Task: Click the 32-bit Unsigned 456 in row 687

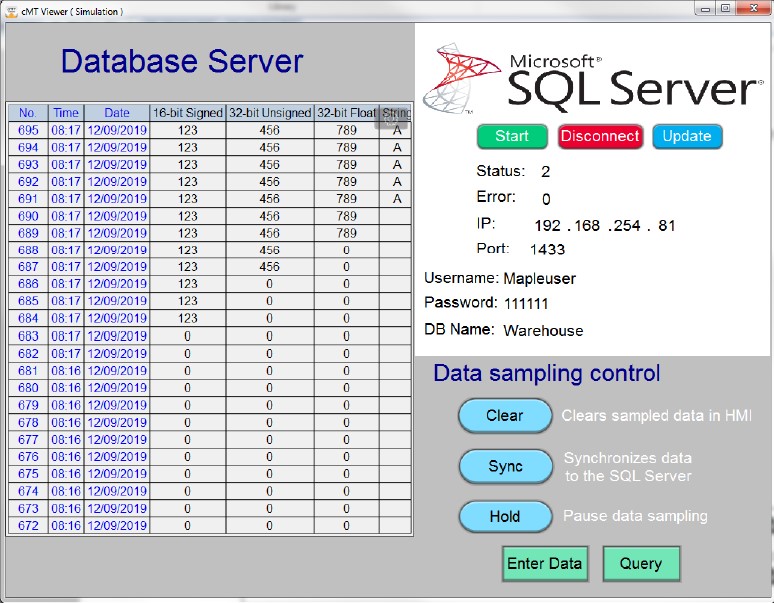Action: [x=270, y=267]
